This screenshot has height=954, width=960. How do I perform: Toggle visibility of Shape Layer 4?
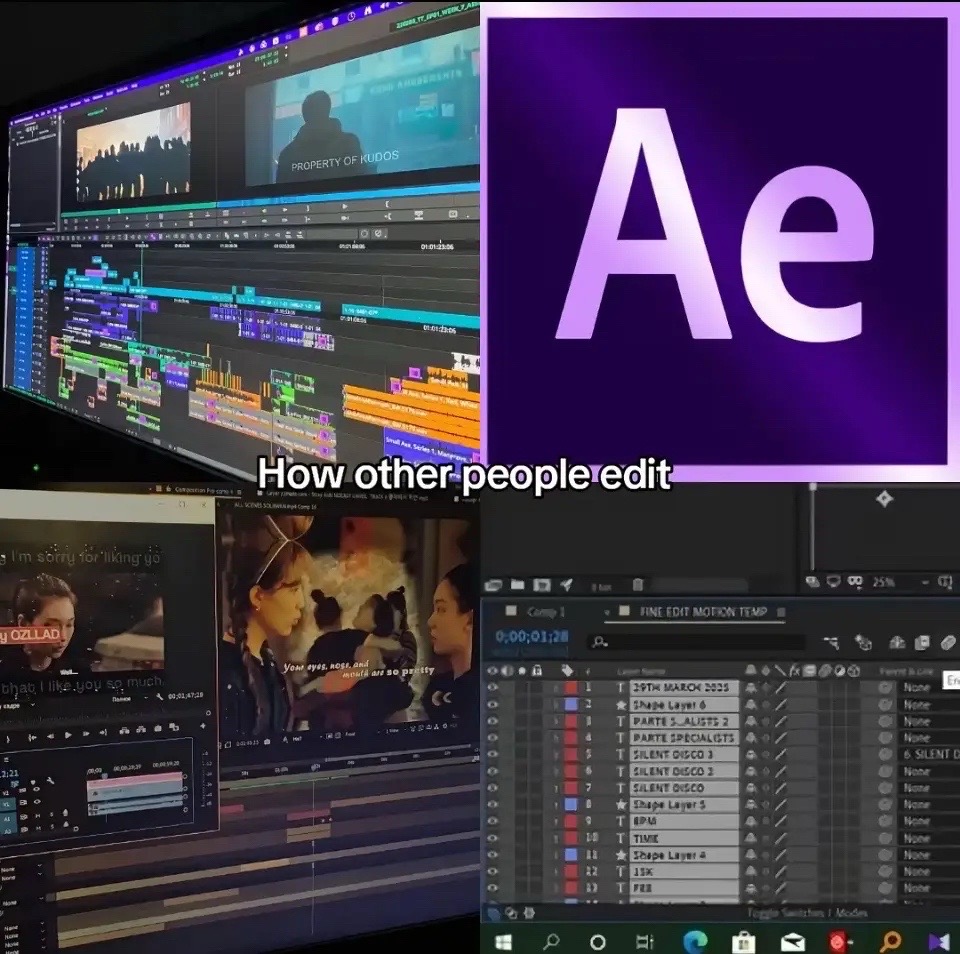pos(492,854)
